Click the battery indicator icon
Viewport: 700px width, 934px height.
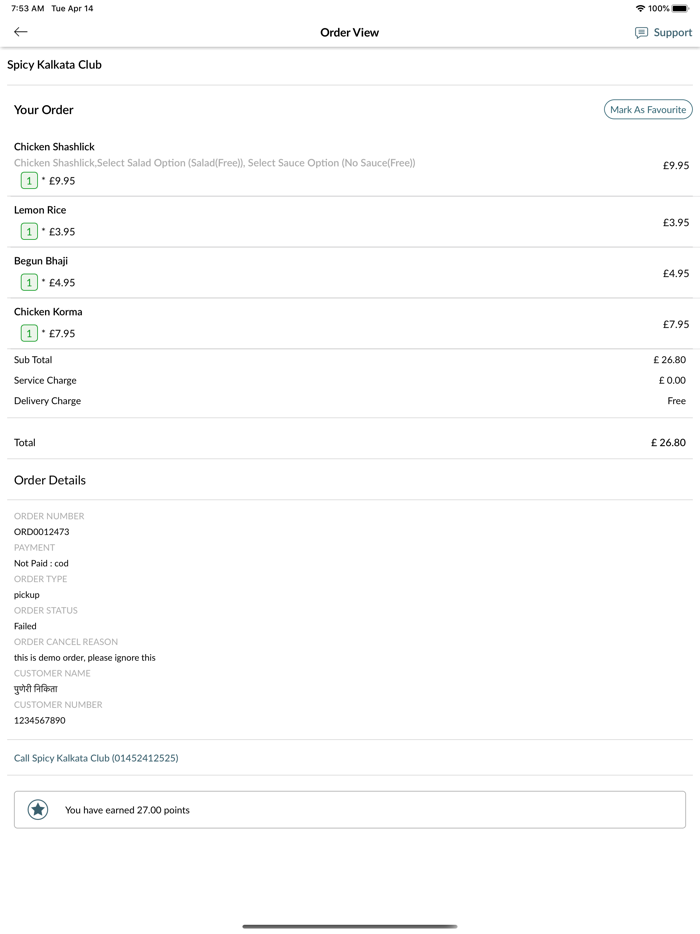[x=681, y=8]
